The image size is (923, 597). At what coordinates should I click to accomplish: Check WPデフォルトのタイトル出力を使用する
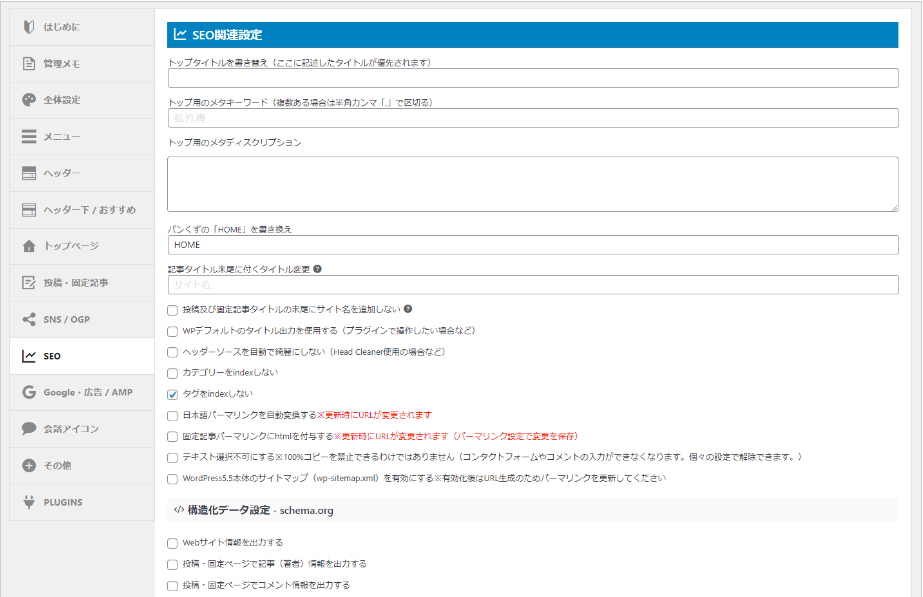tap(172, 331)
